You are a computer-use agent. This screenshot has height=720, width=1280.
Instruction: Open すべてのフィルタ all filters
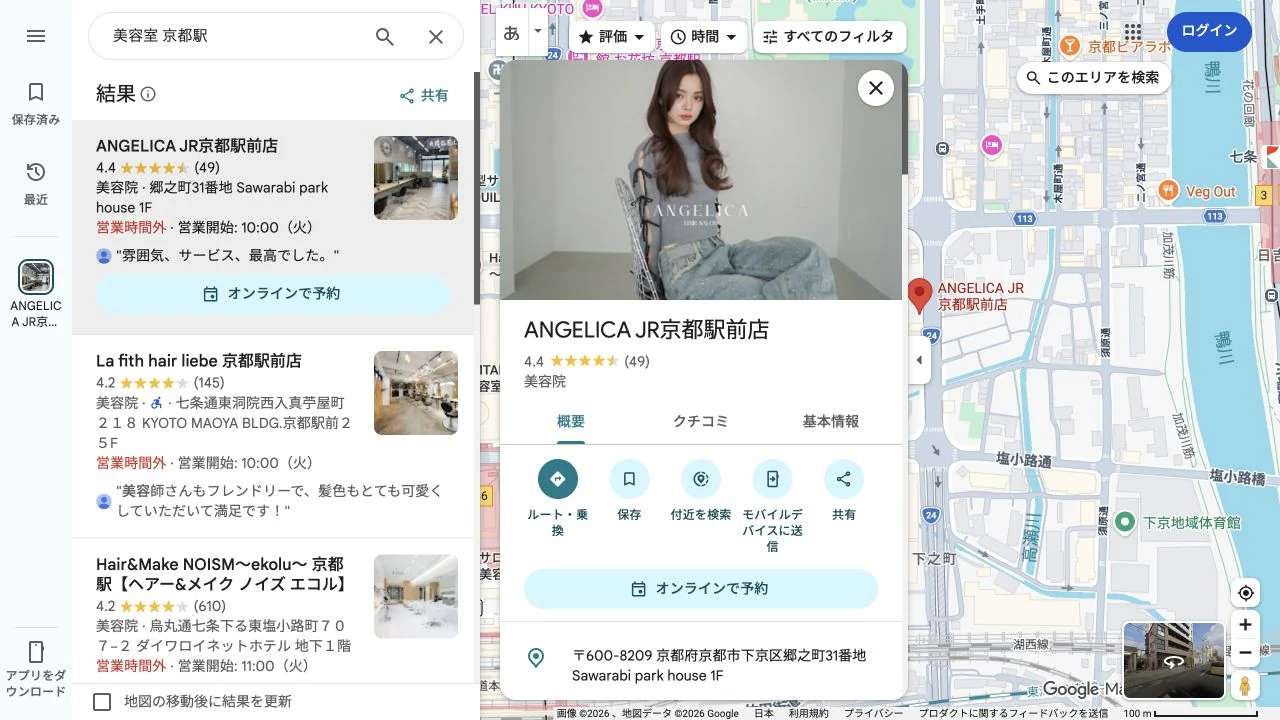click(x=829, y=37)
